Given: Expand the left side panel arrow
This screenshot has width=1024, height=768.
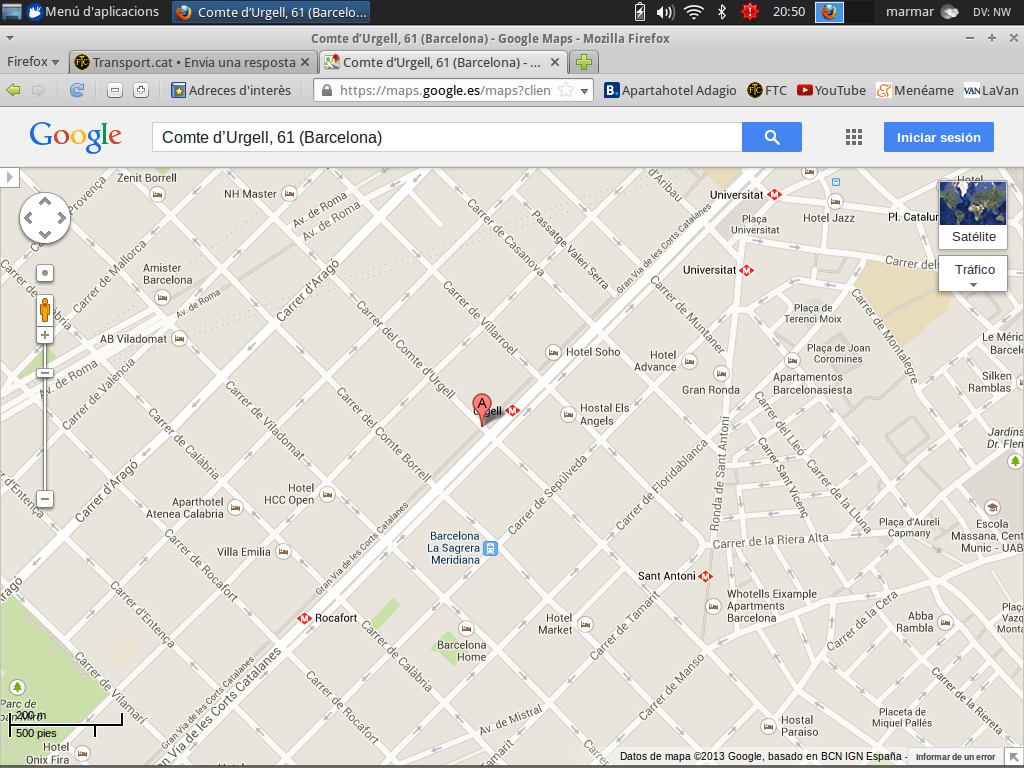Looking at the screenshot, I should [10, 177].
